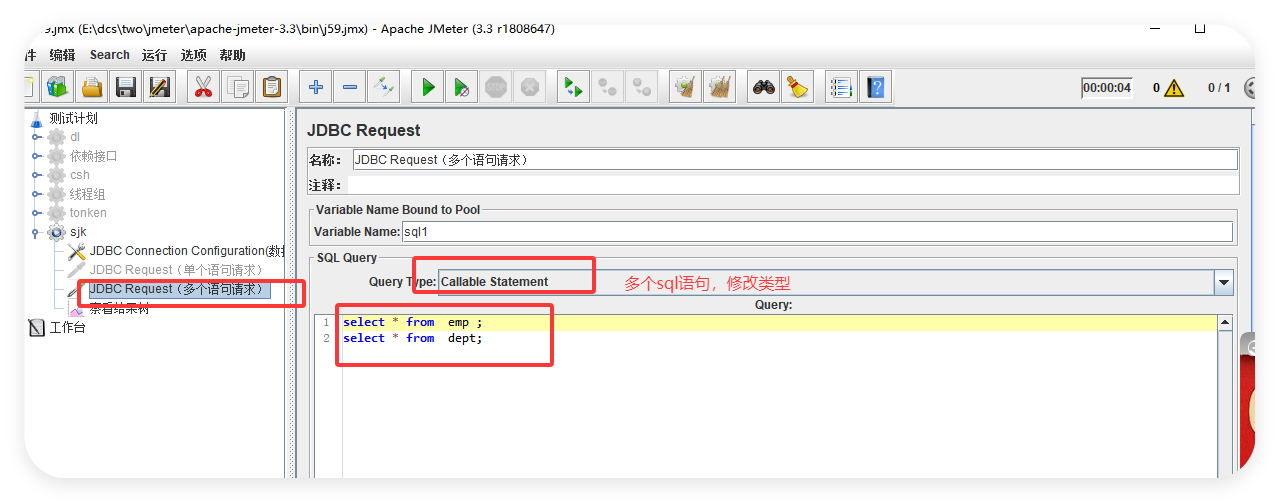
Task: Start the test with the green play icon
Action: point(427,87)
